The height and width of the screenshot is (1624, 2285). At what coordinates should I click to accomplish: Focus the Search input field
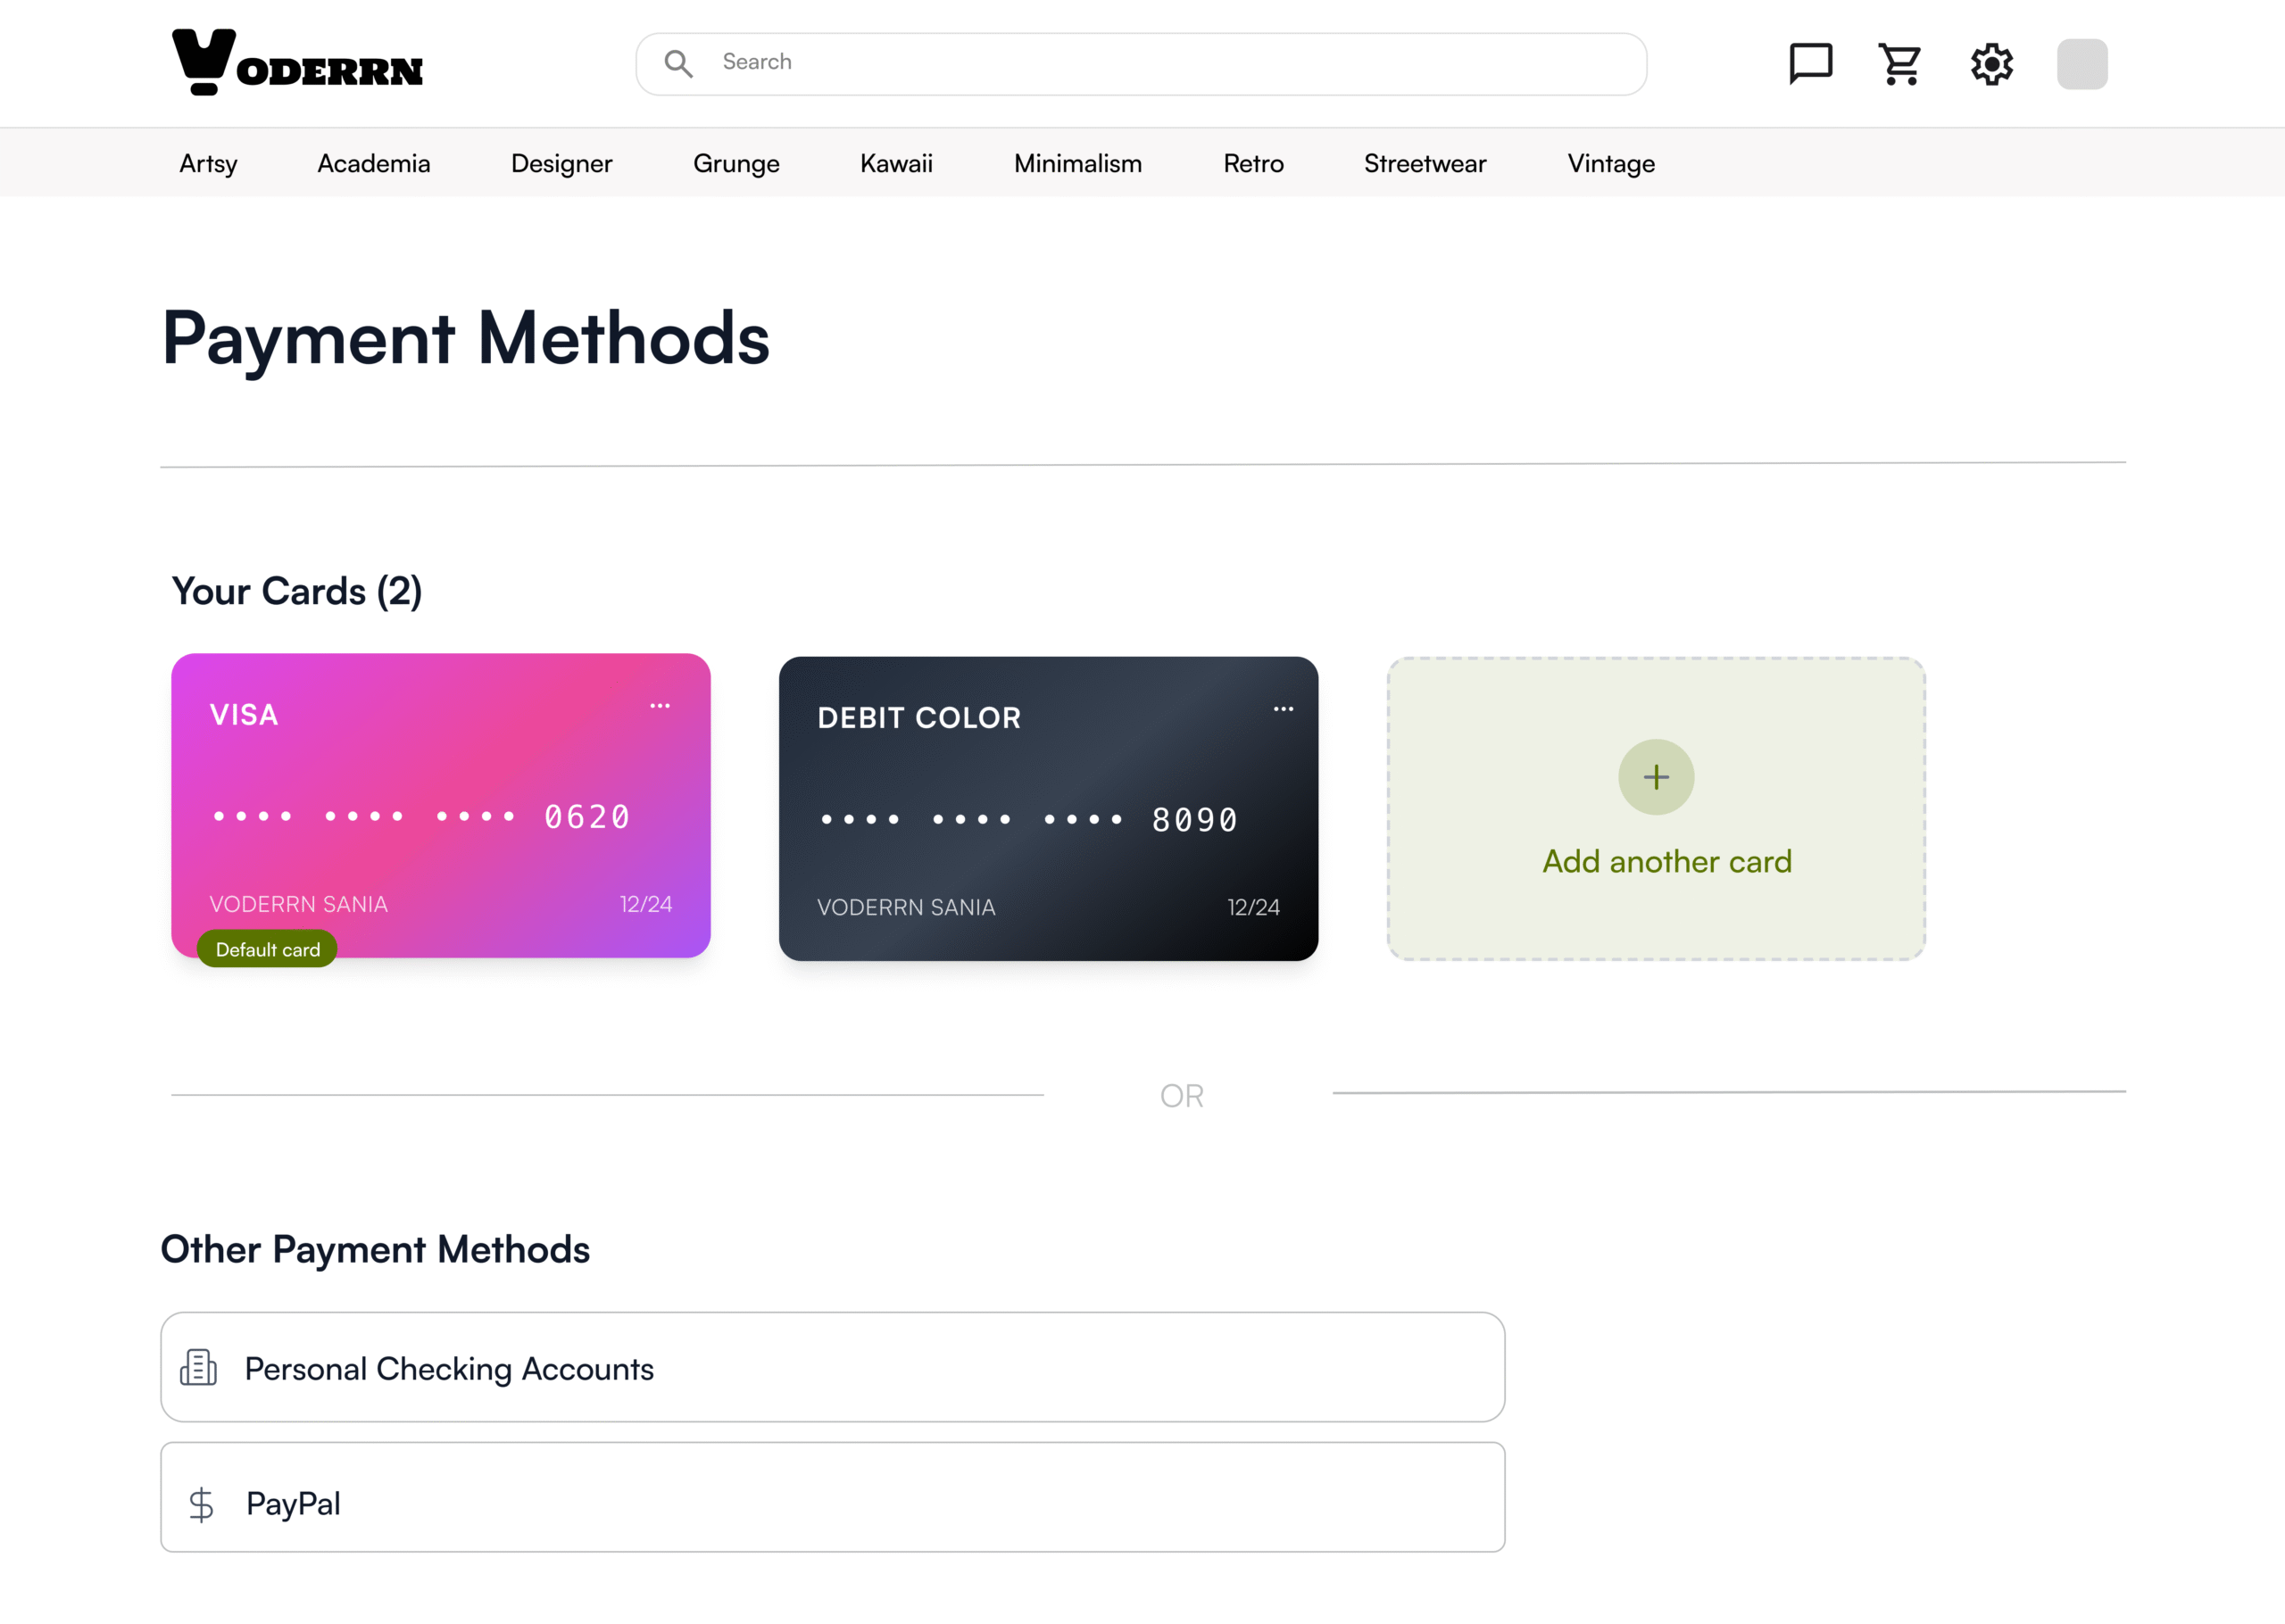point(1170,62)
